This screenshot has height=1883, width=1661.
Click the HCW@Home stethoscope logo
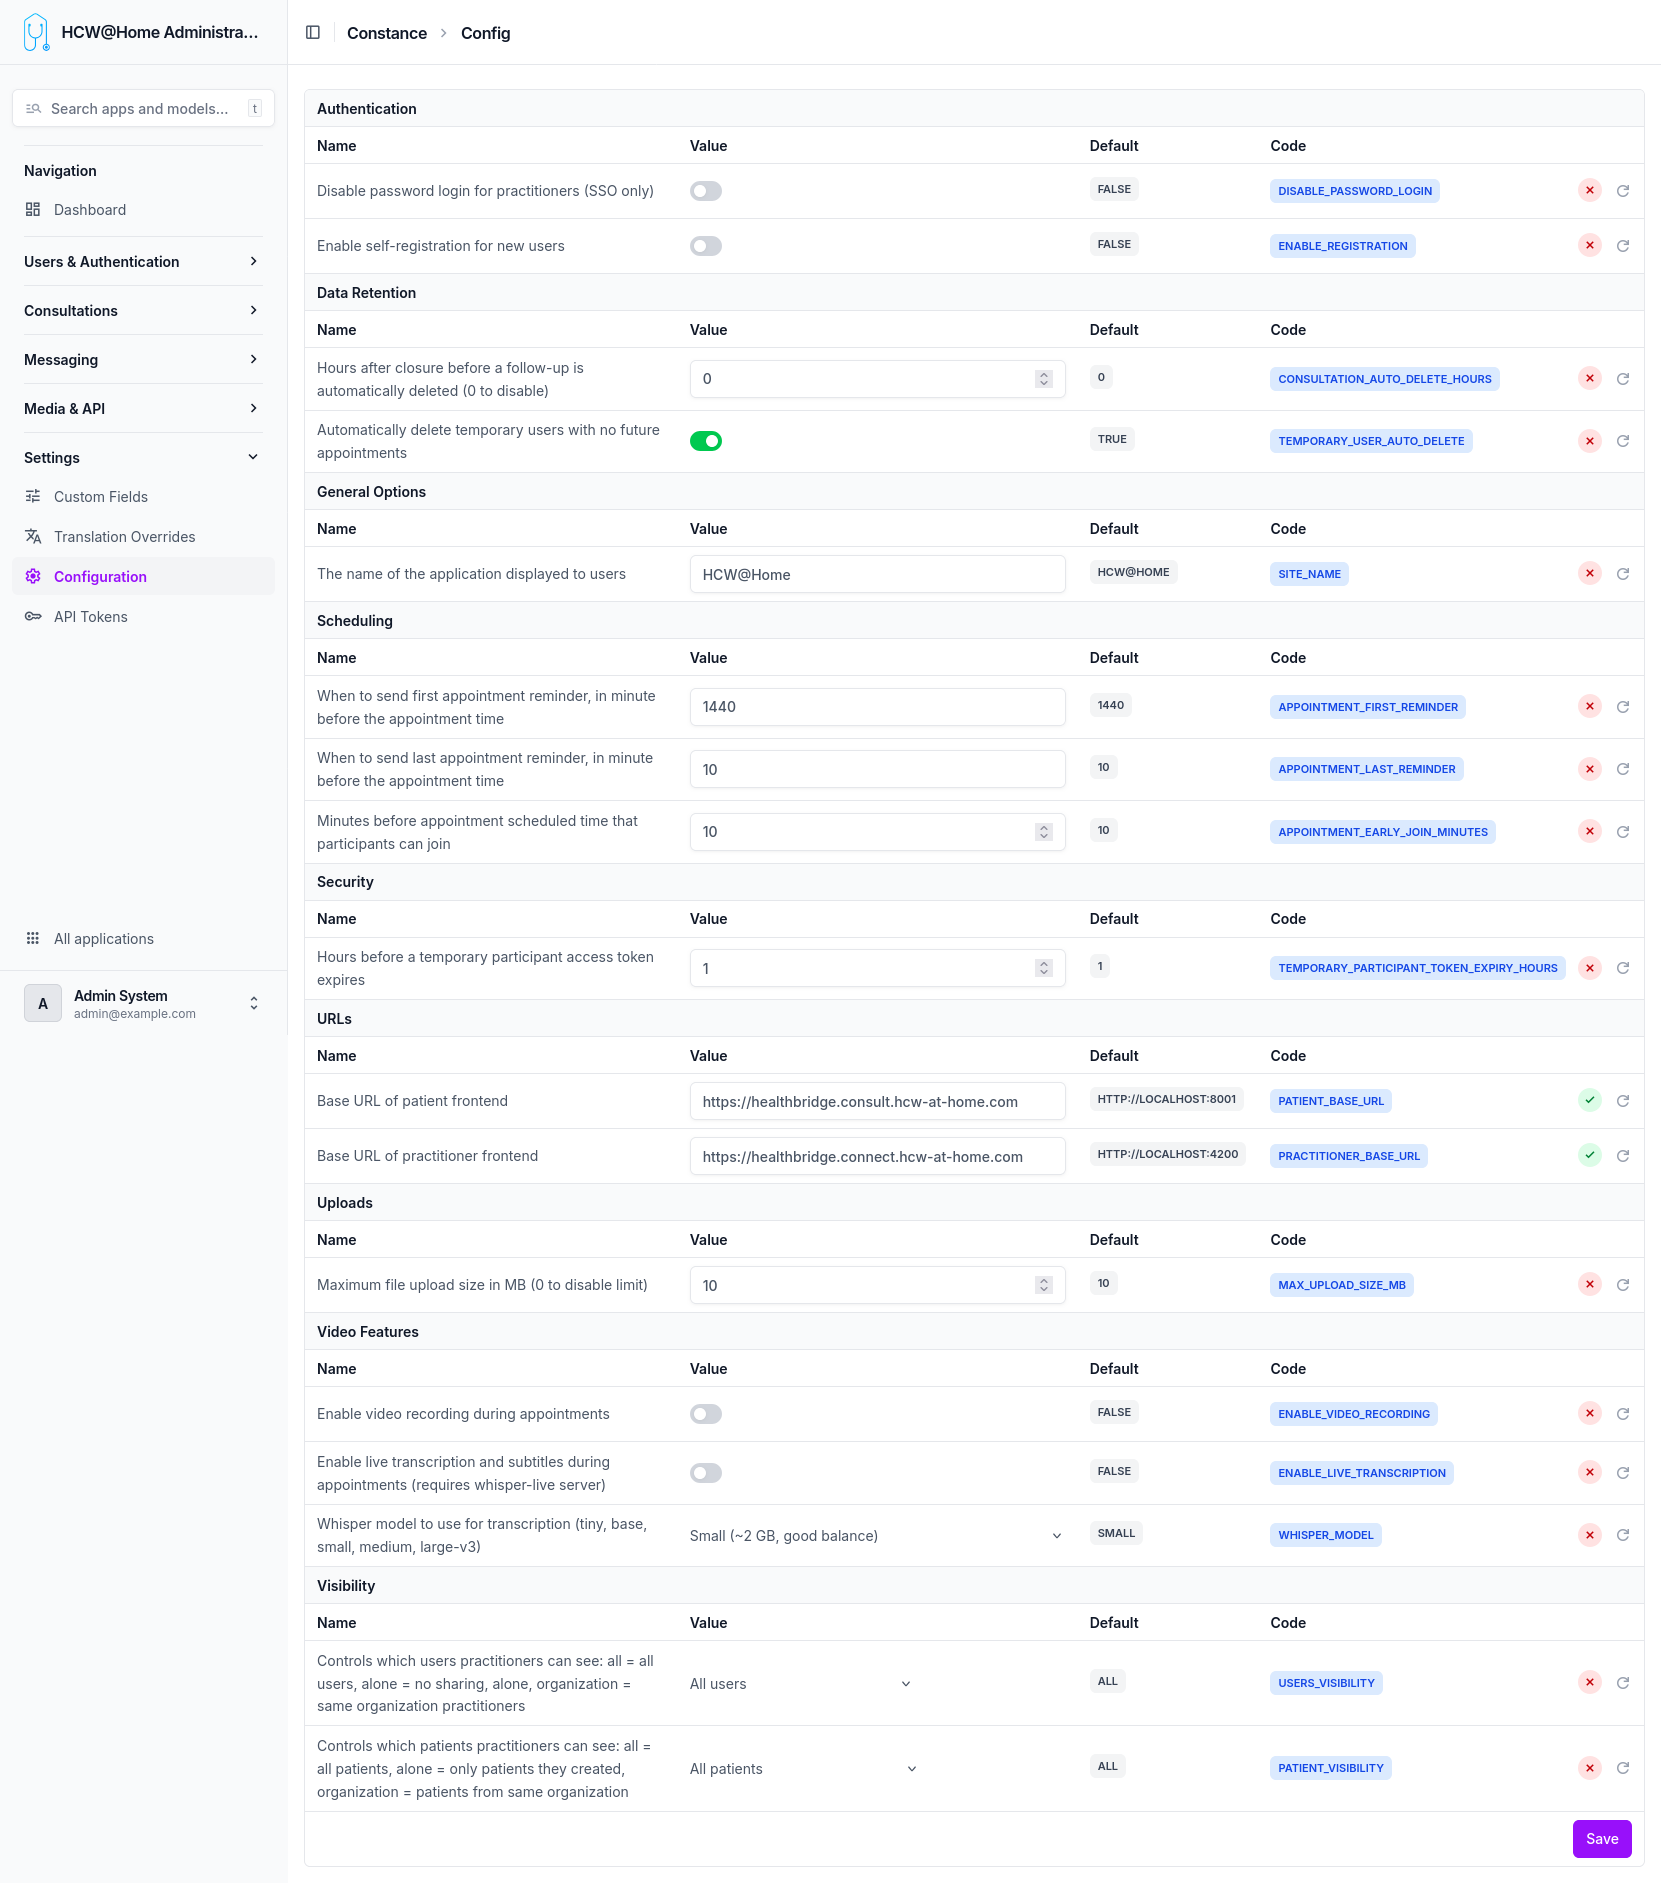(x=36, y=32)
